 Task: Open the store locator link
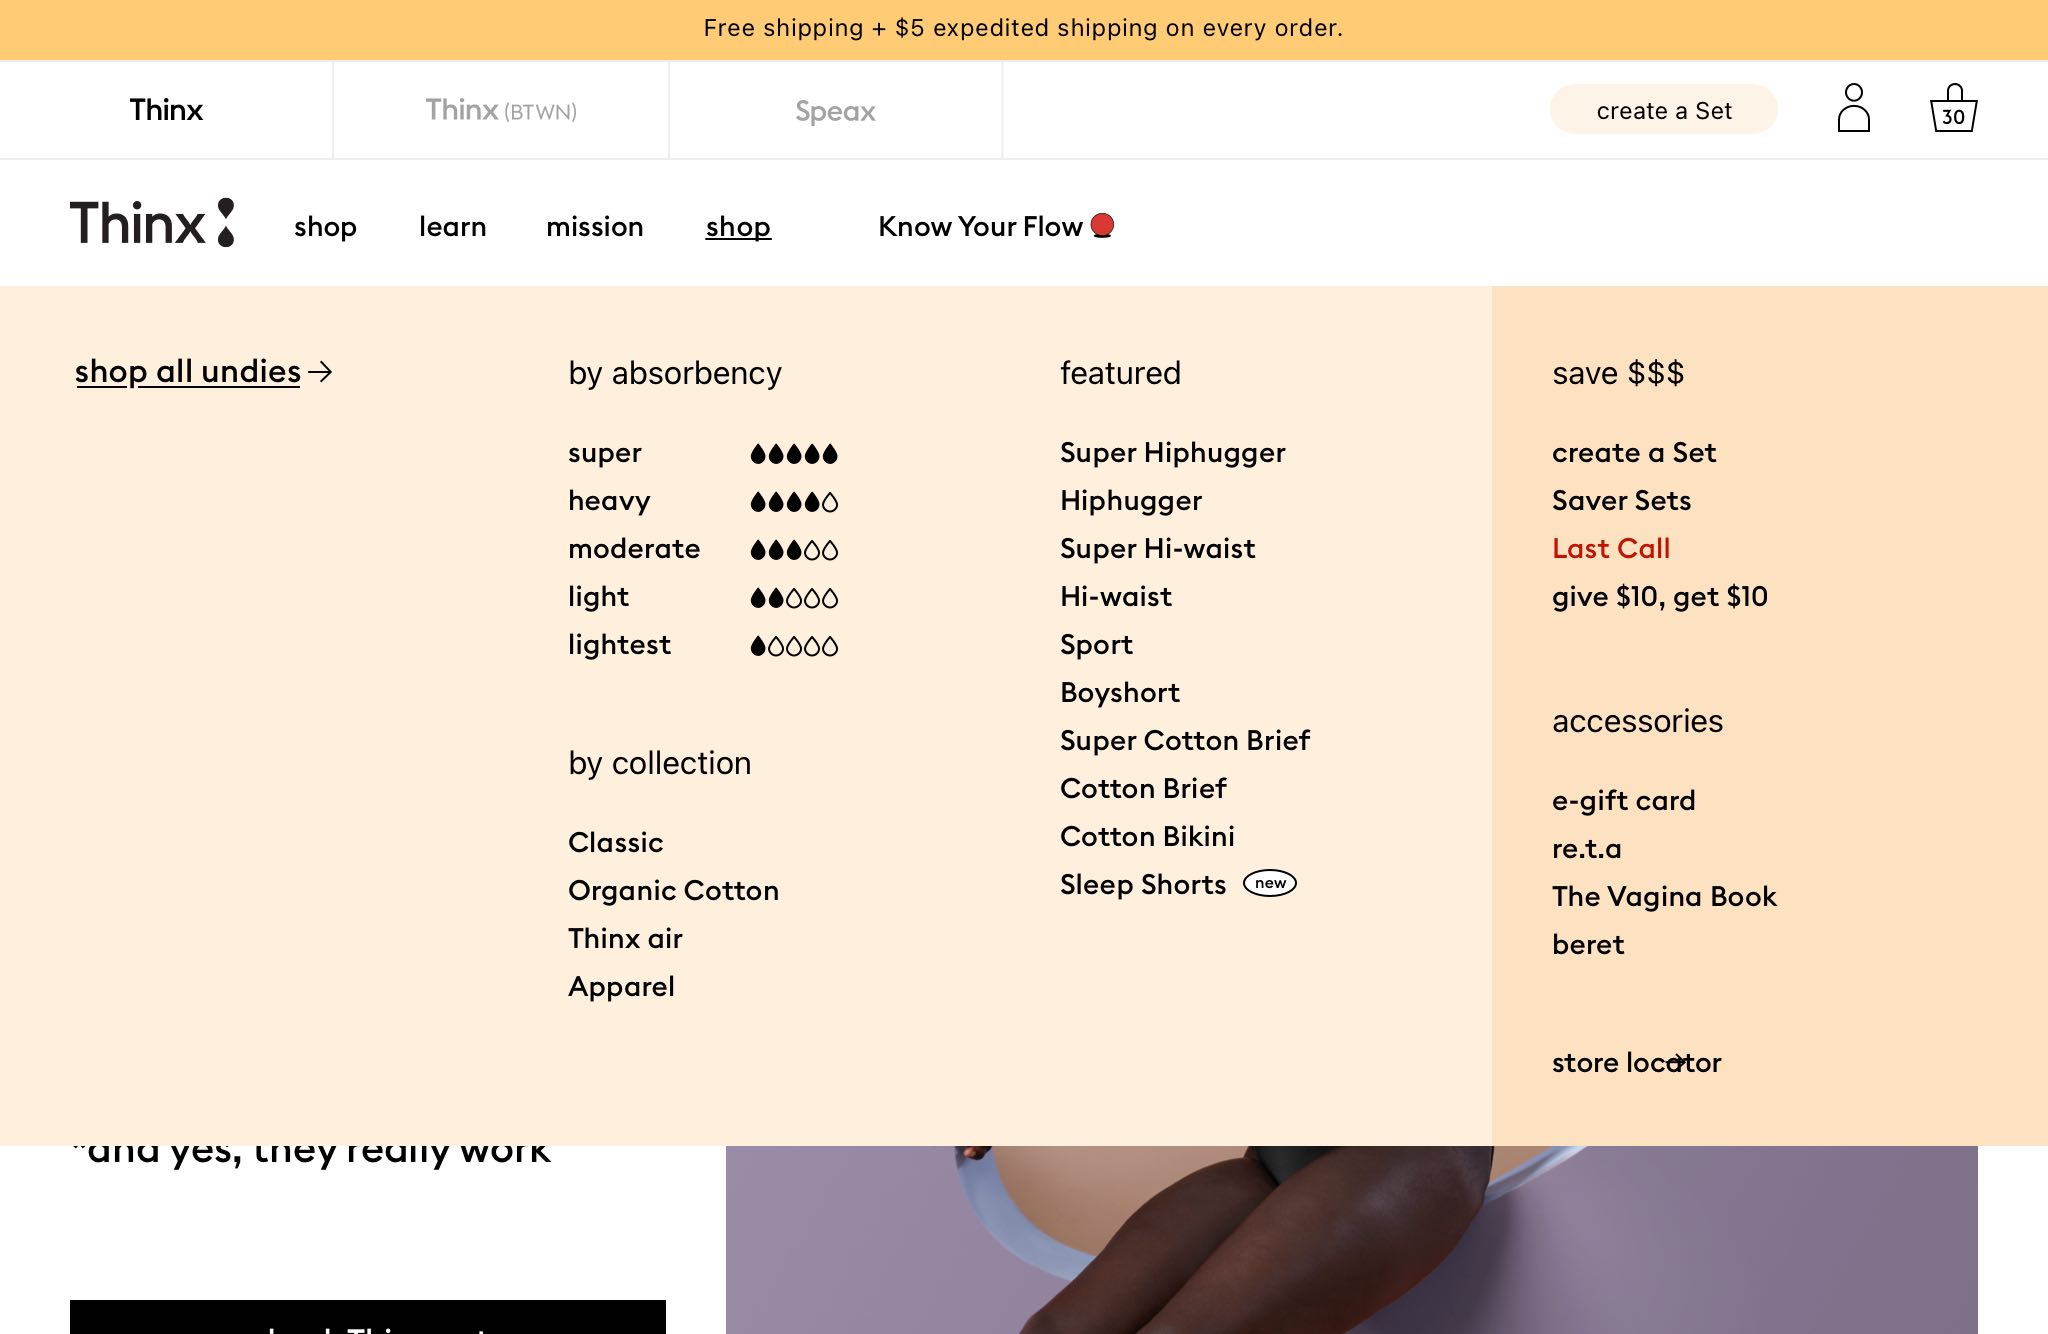(1635, 1063)
